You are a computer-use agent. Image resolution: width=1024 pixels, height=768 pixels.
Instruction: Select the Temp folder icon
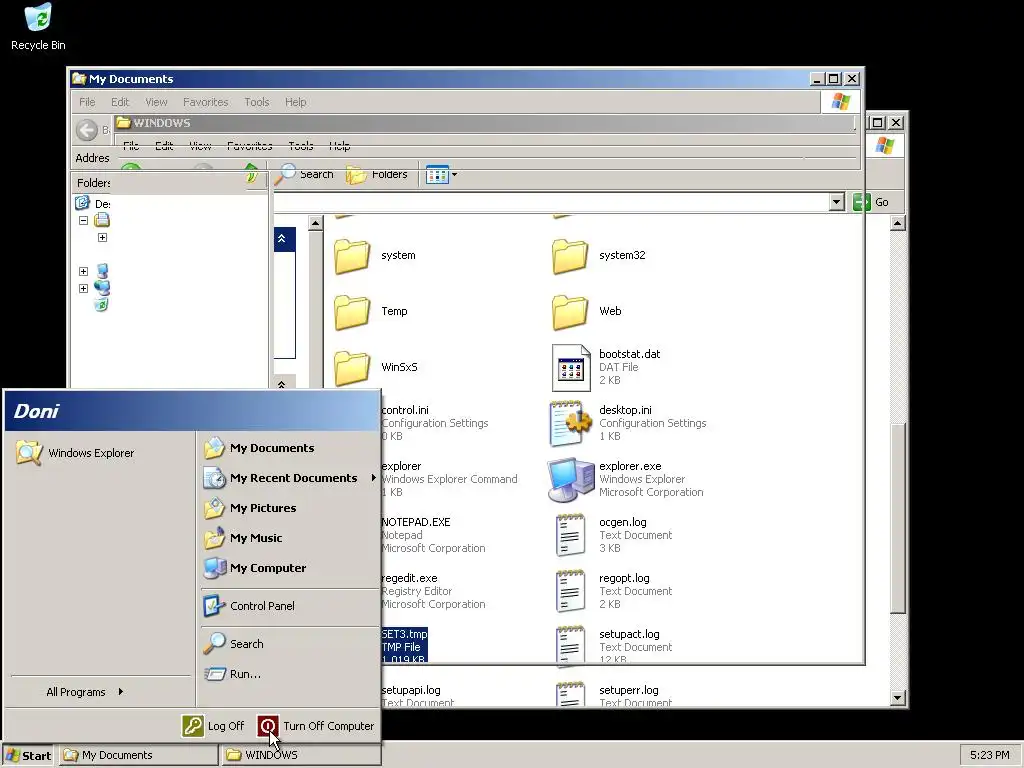[x=352, y=312]
